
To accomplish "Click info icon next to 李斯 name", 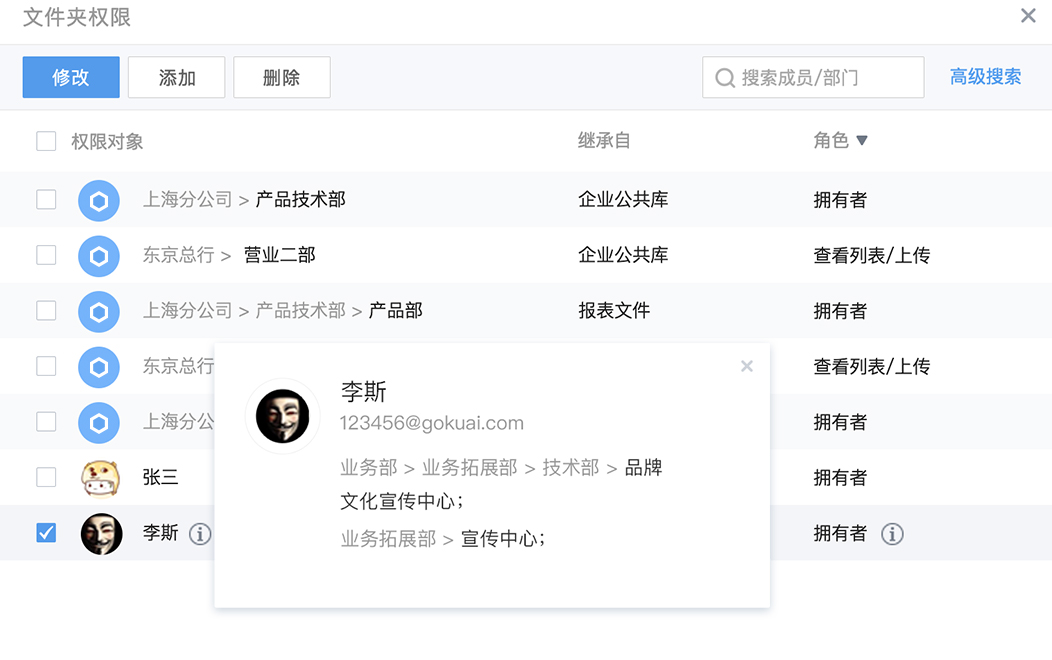I will [200, 534].
